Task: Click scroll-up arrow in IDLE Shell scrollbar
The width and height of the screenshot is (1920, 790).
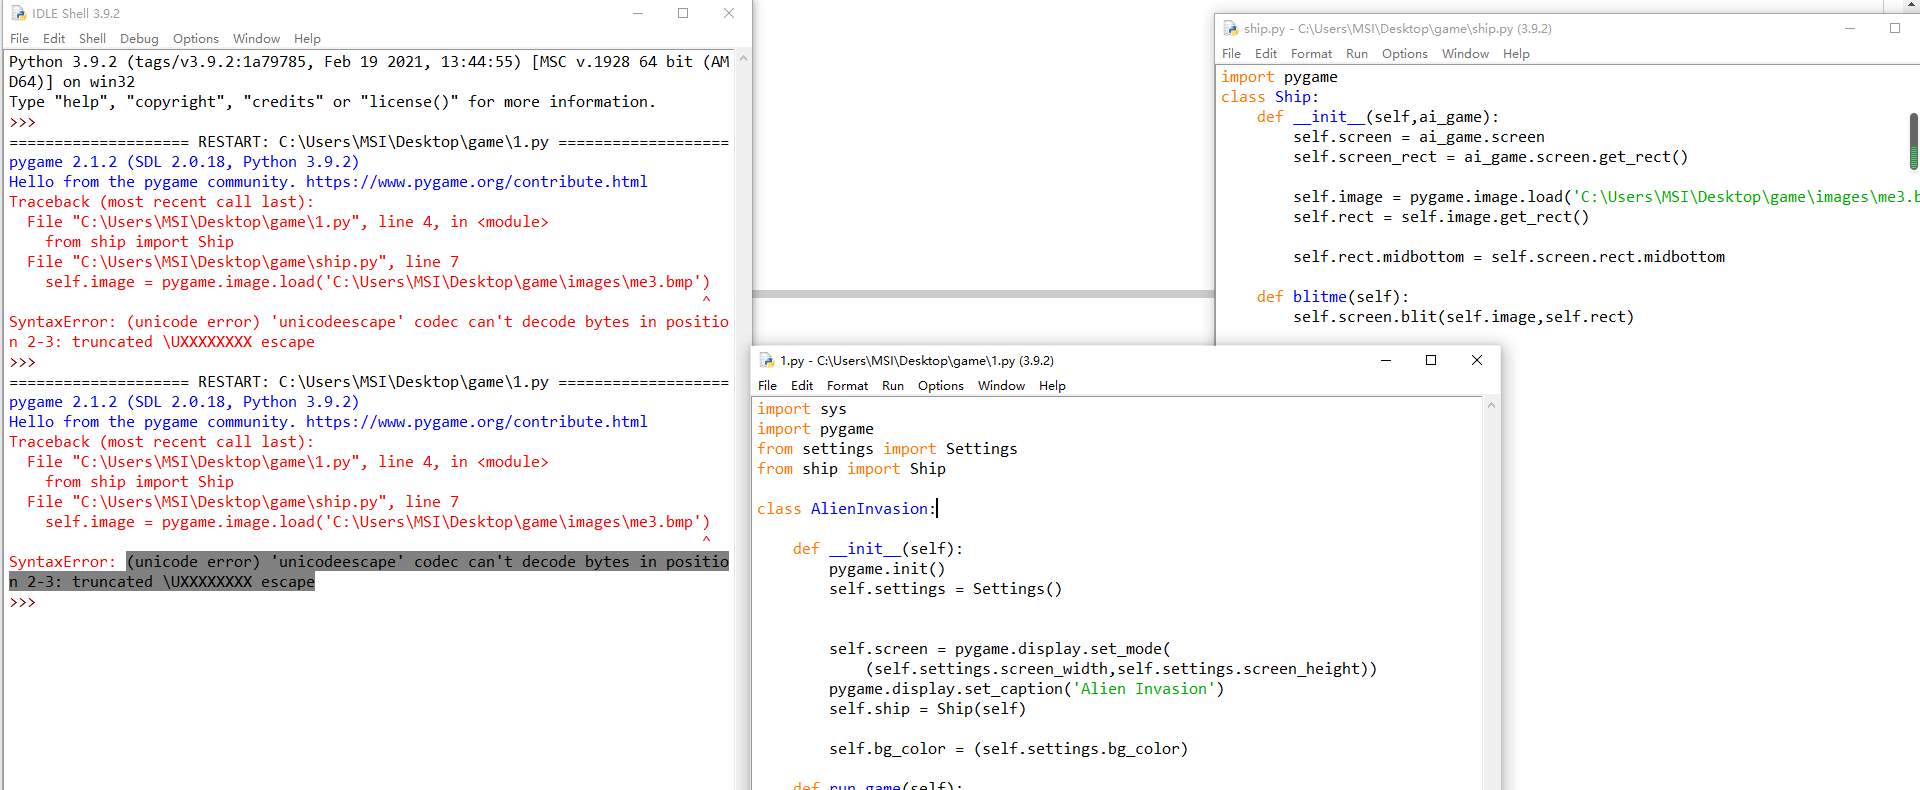Action: coord(743,59)
